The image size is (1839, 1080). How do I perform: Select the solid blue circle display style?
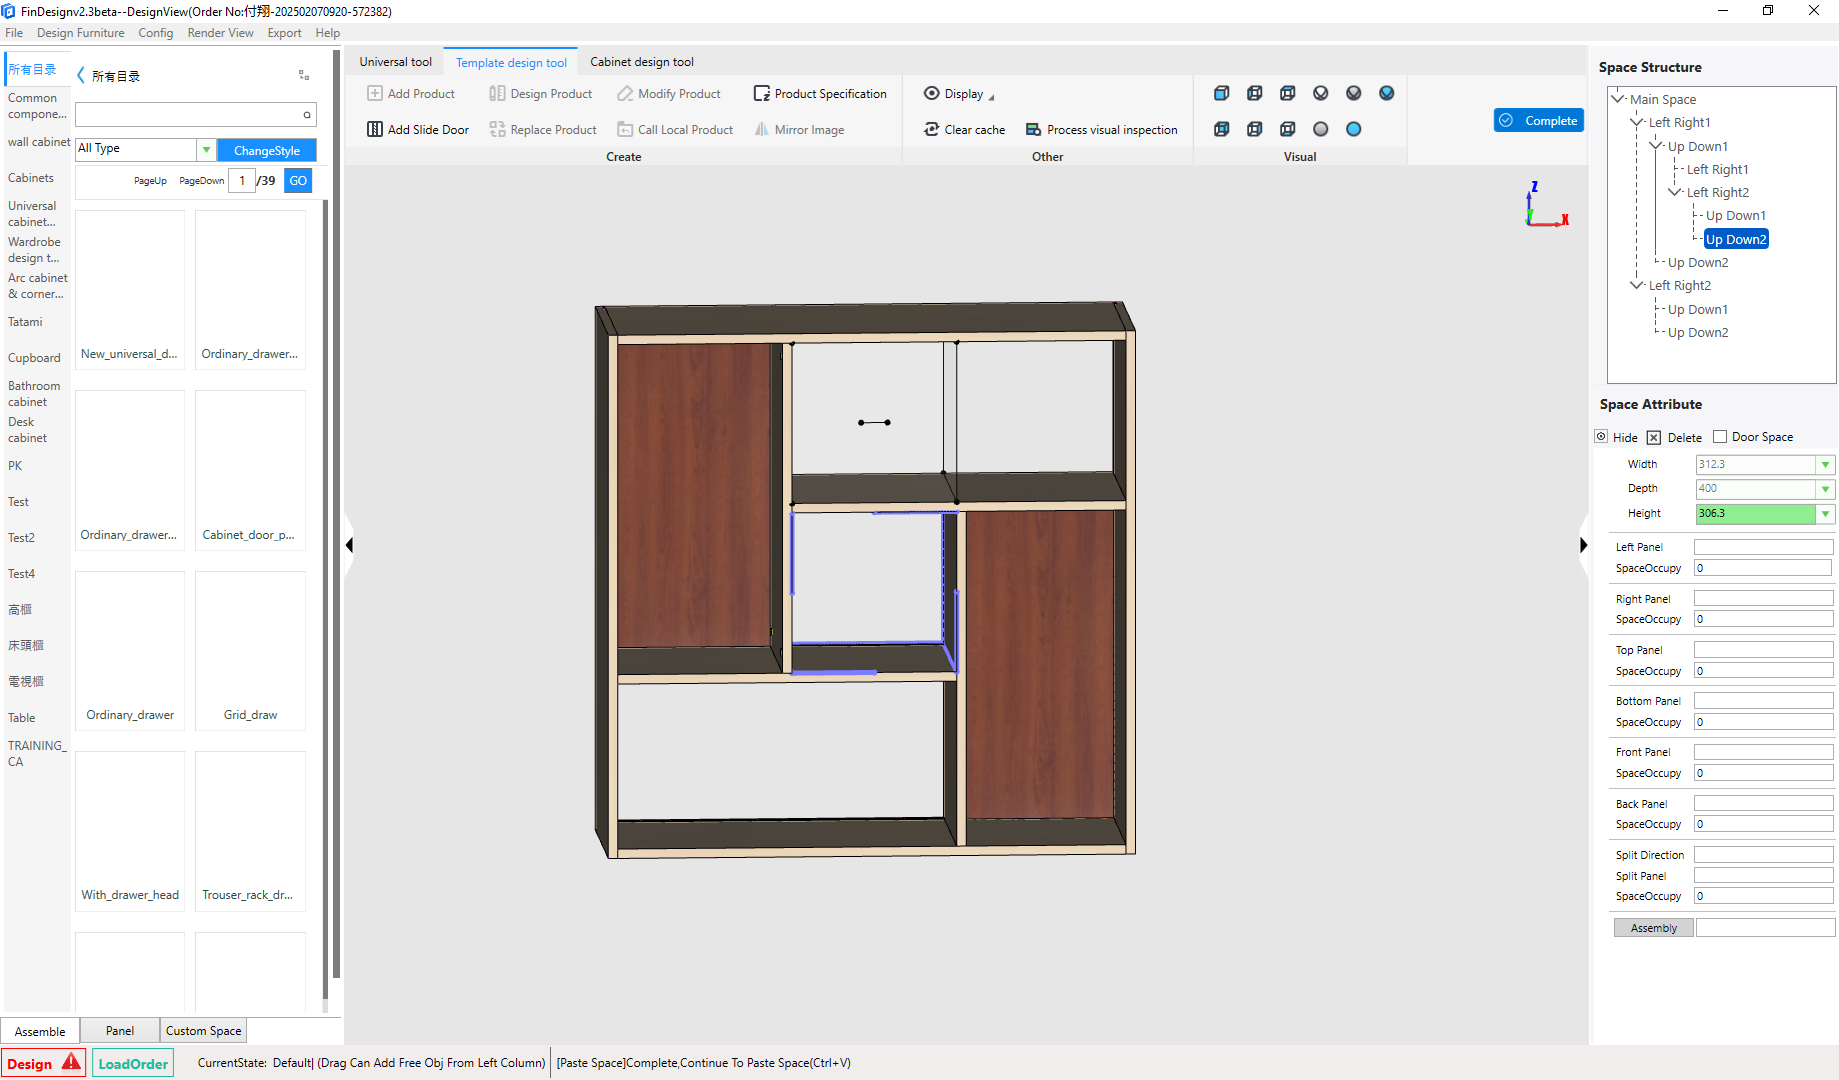coord(1353,129)
